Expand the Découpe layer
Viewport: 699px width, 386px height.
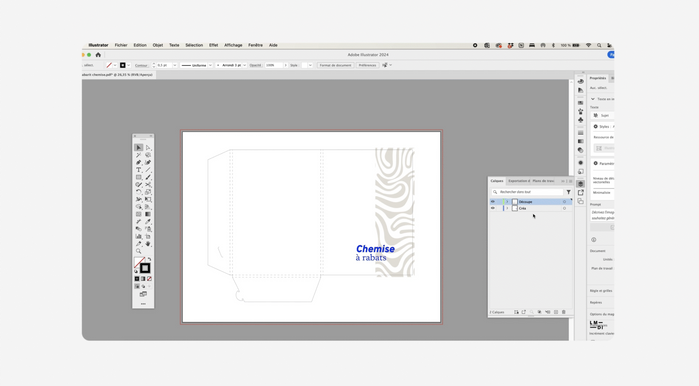coord(507,202)
